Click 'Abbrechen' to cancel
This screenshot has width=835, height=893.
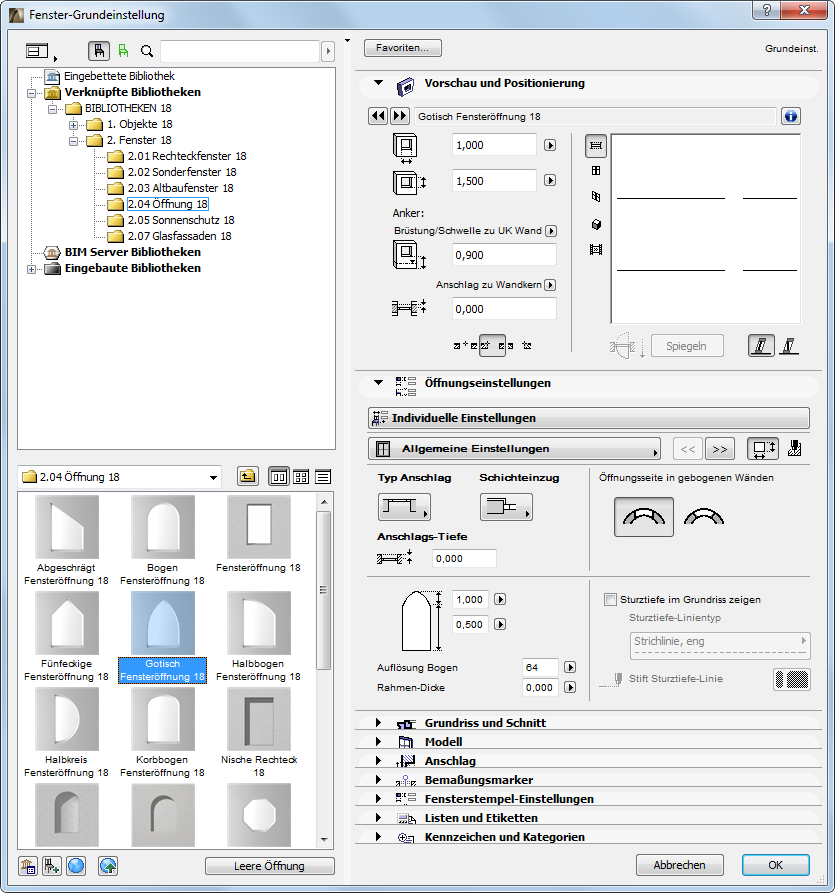680,865
